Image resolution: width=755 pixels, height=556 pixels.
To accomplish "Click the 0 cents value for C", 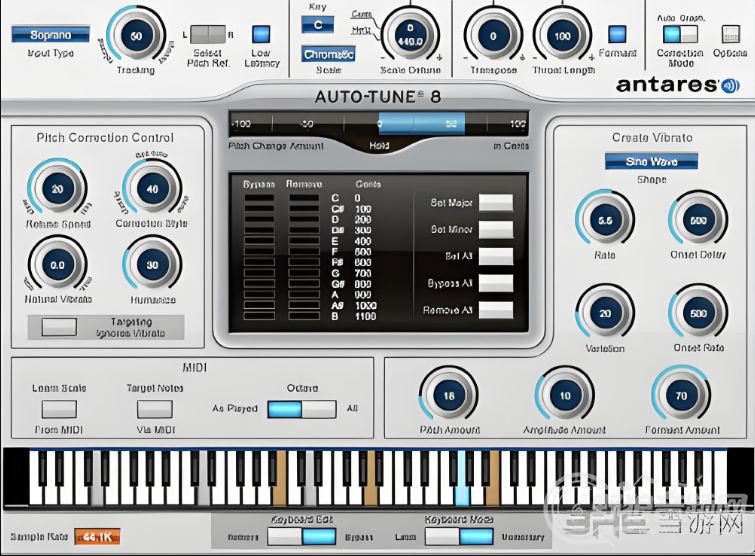I will pos(357,198).
